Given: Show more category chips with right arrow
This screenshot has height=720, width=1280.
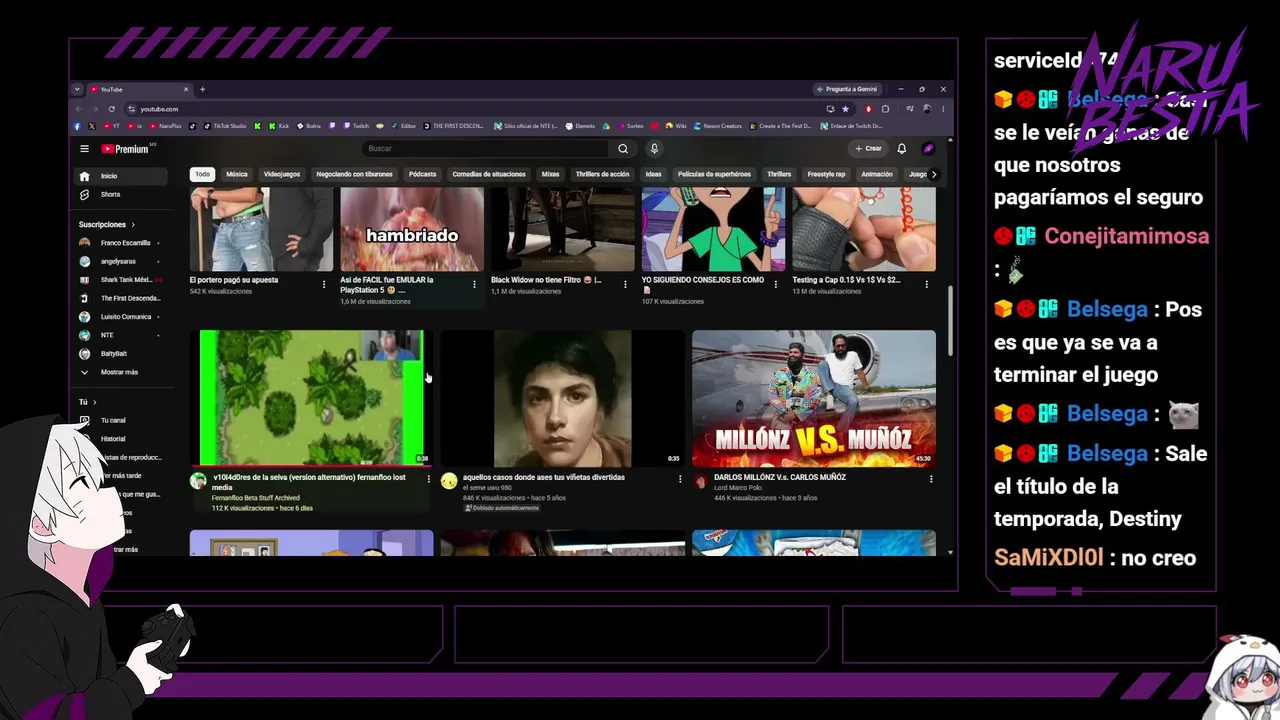Looking at the screenshot, I should [934, 174].
